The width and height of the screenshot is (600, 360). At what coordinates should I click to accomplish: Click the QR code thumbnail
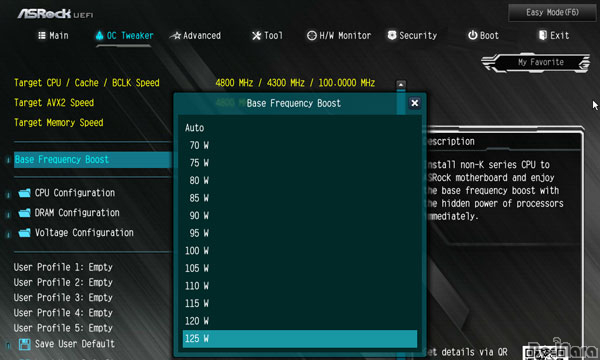click(545, 352)
